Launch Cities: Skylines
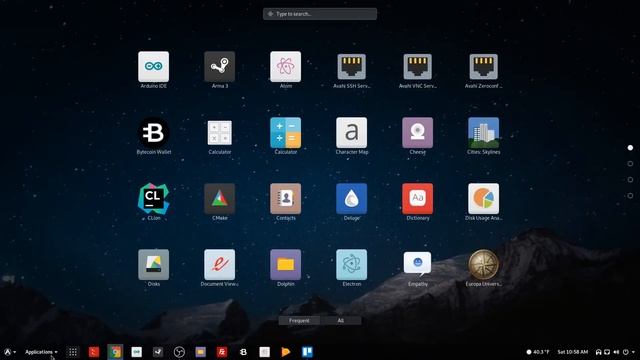 click(x=484, y=133)
